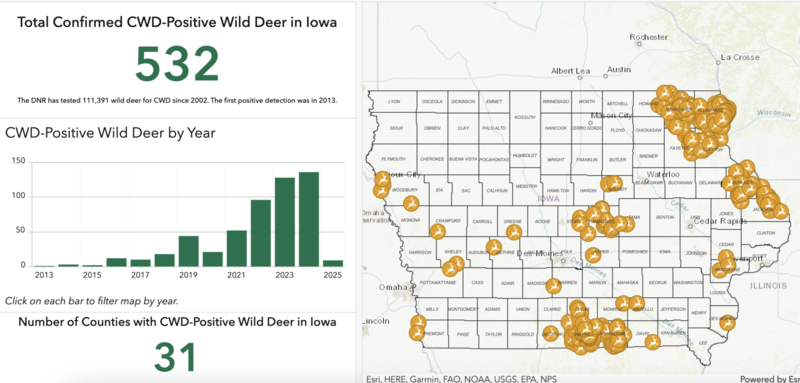Select the upper deer marker in Mills County

pos(418,322)
